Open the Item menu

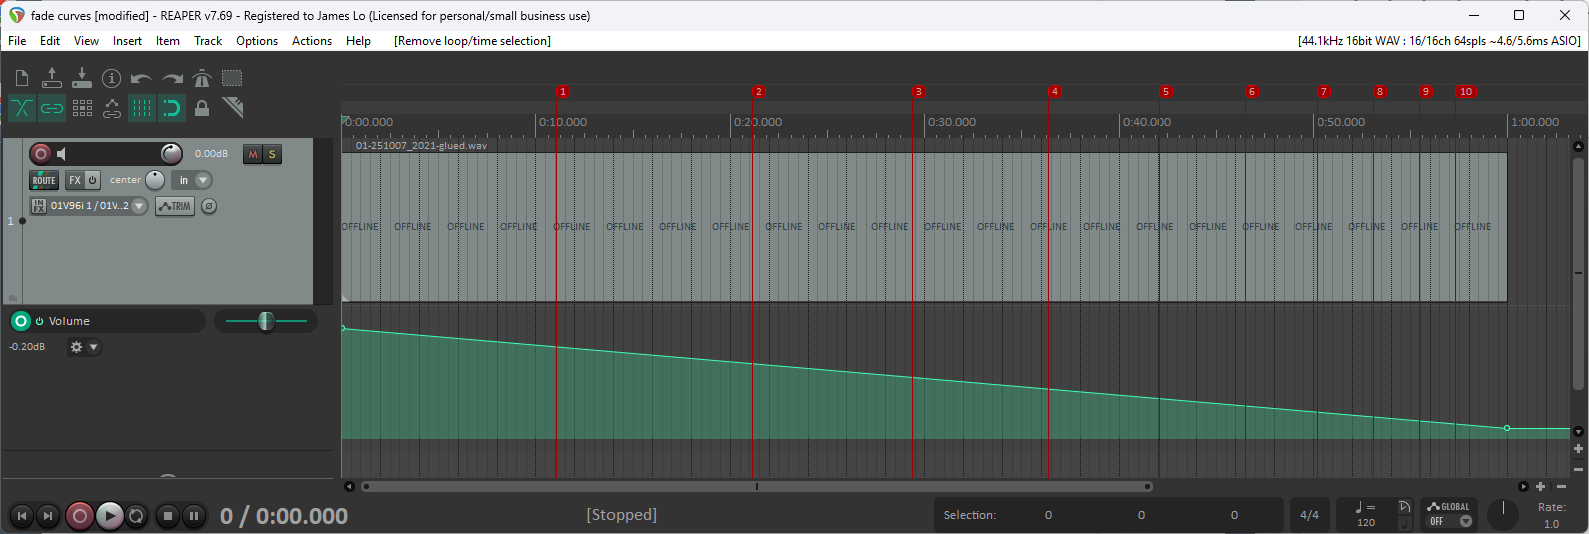click(168, 41)
